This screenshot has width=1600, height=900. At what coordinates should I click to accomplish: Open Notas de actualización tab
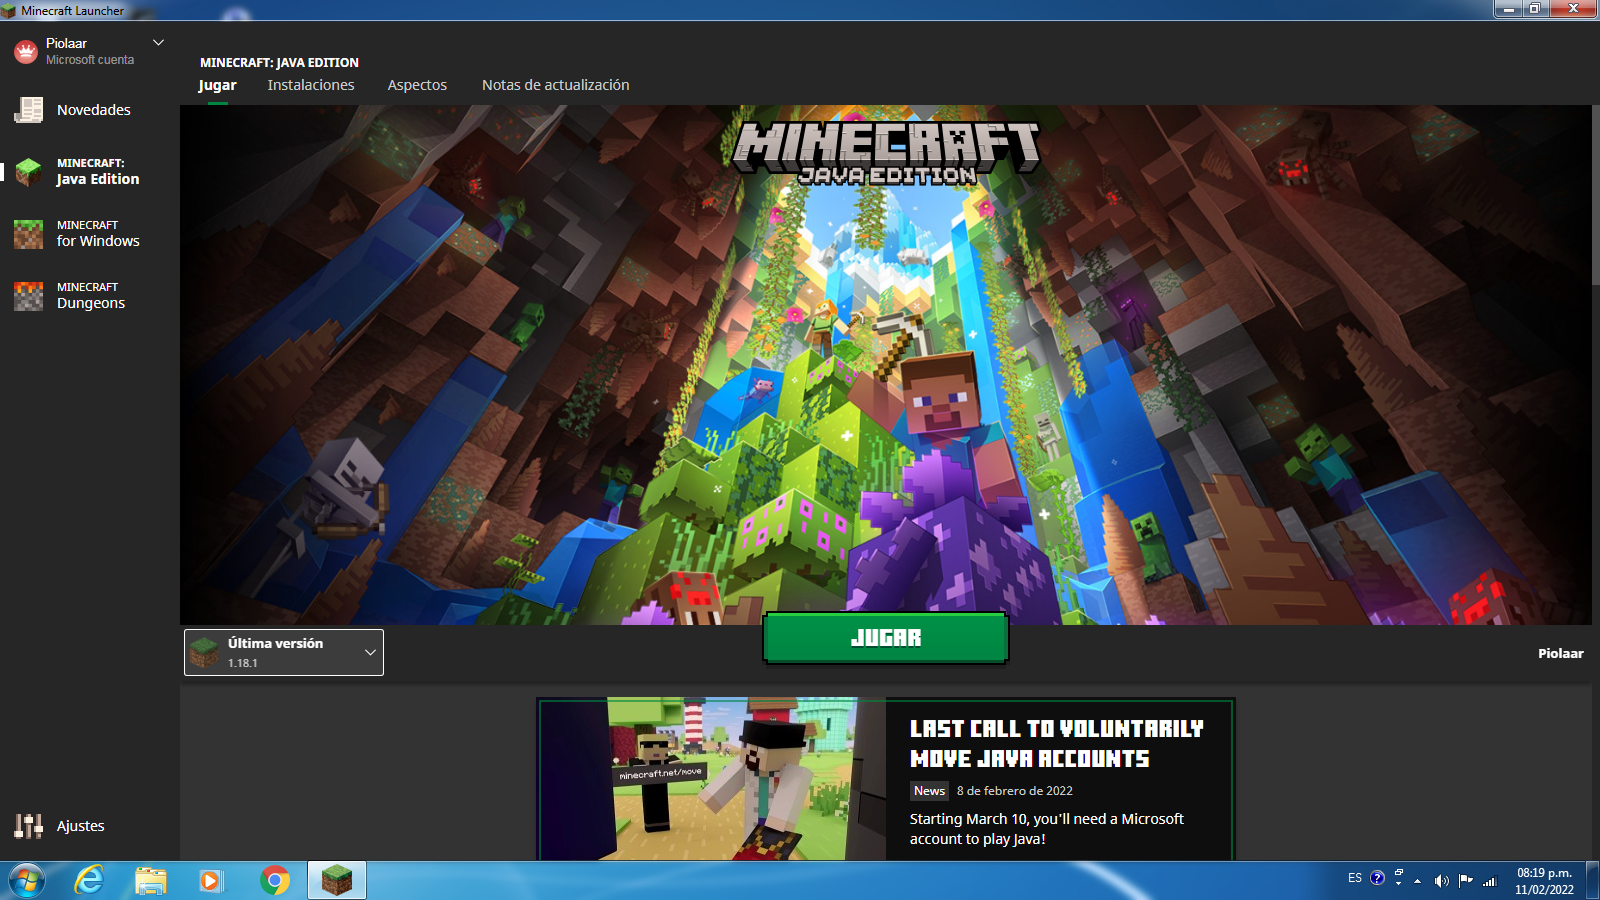tap(555, 85)
